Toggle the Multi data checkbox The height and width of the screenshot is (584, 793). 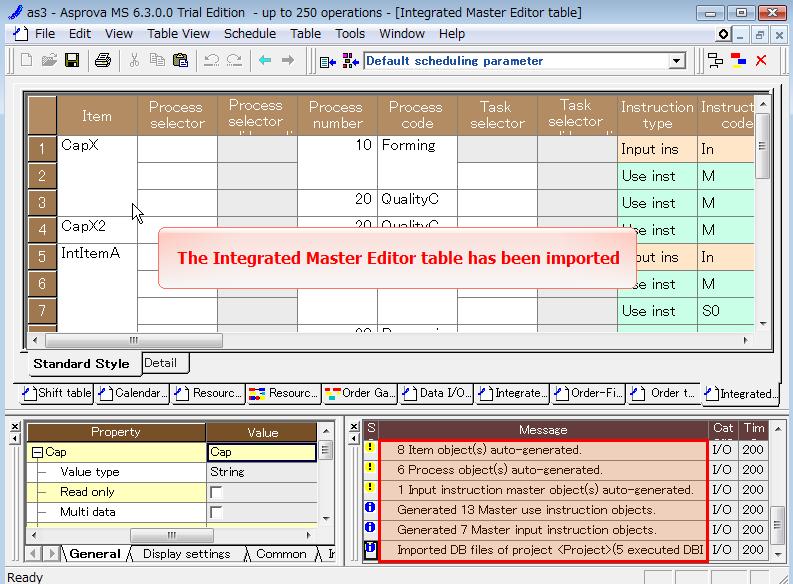tap(216, 512)
